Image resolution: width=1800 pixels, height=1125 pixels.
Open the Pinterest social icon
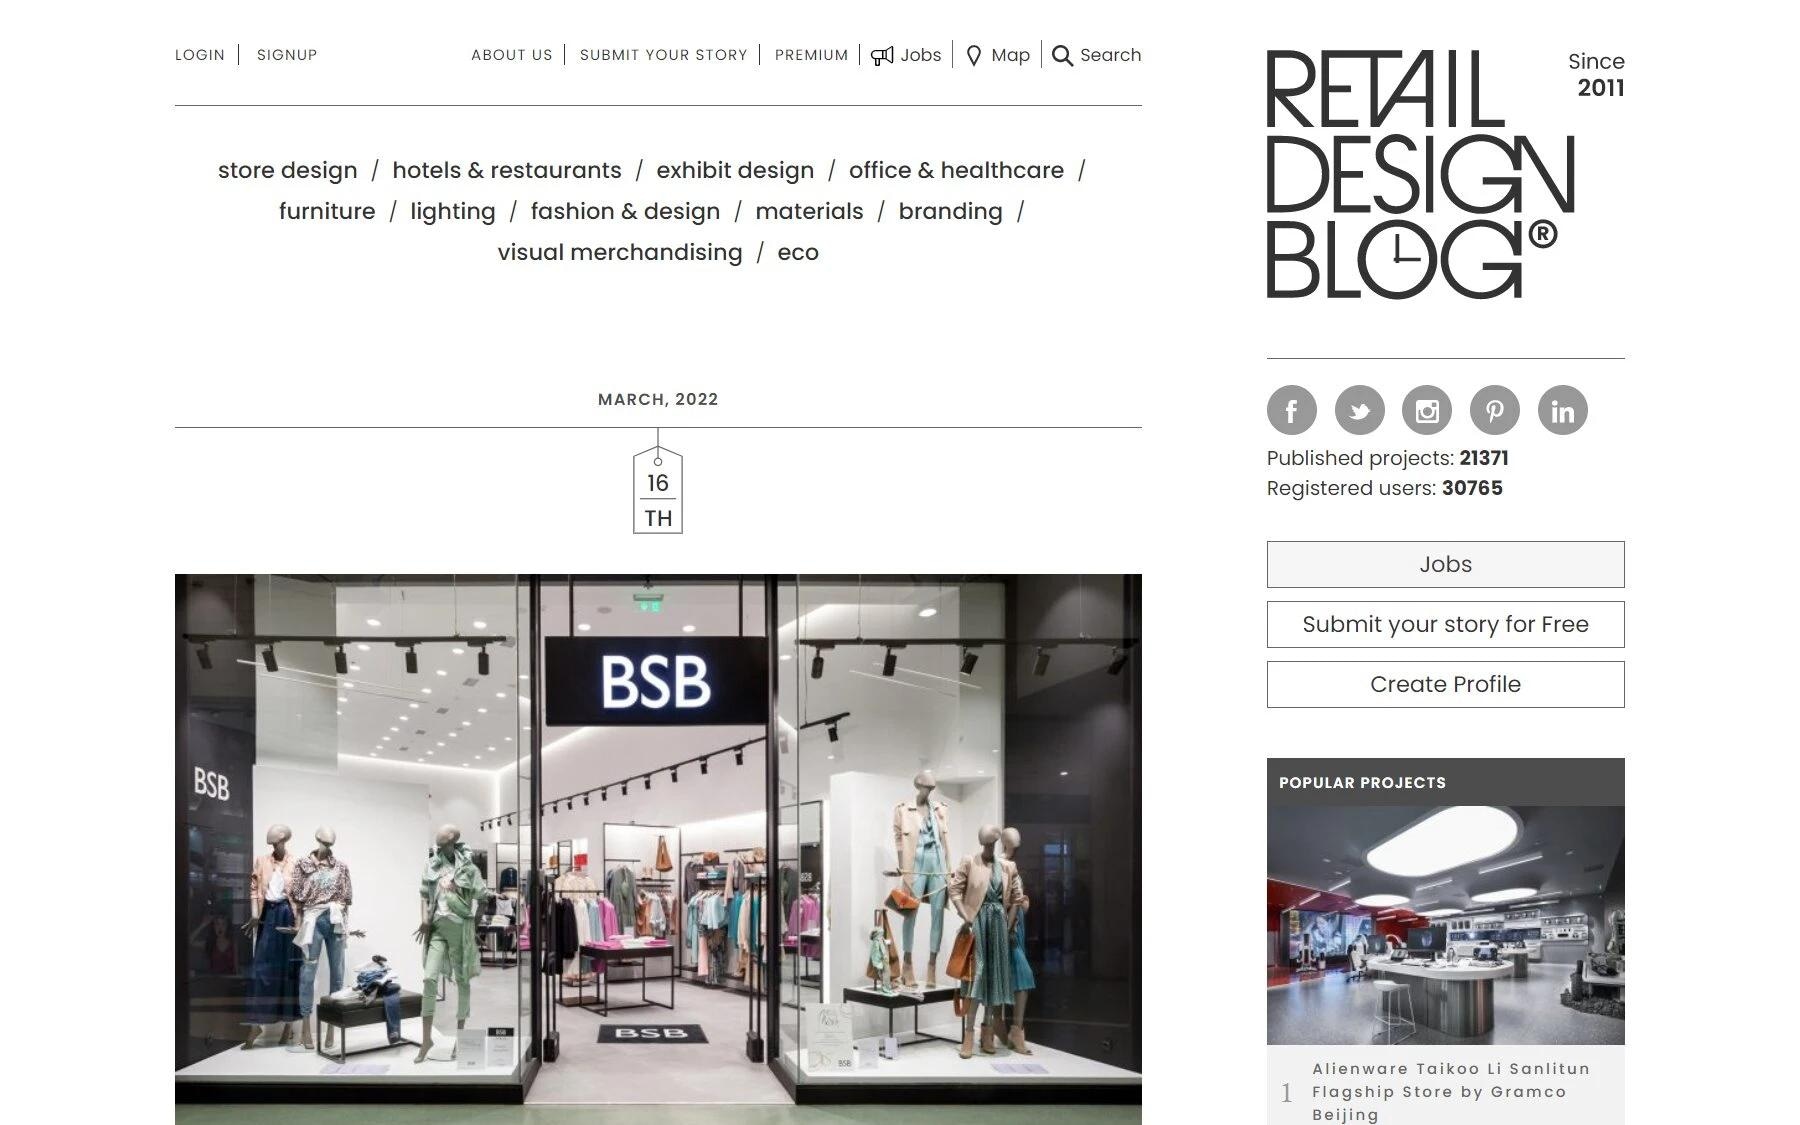point(1494,410)
